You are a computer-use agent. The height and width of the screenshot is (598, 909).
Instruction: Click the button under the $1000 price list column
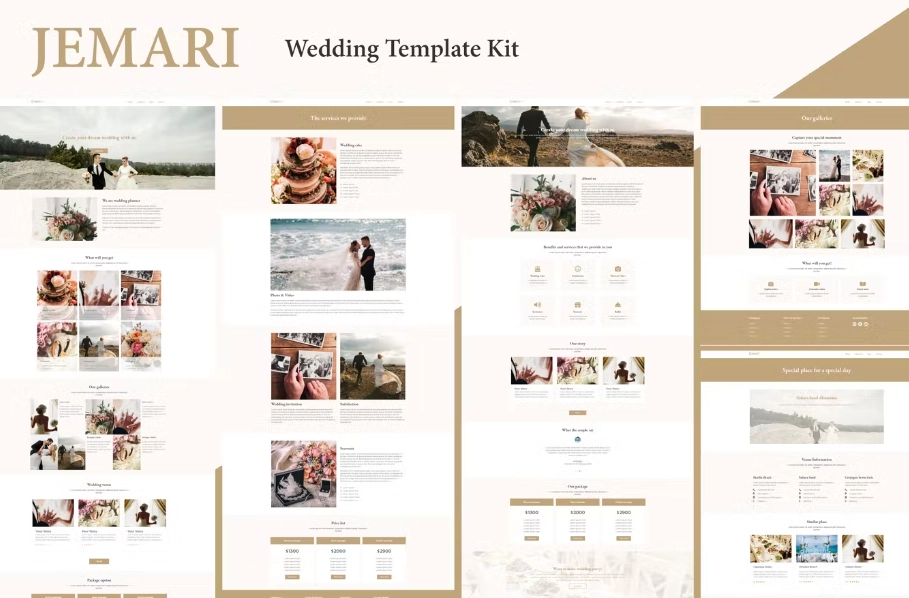coord(292,577)
